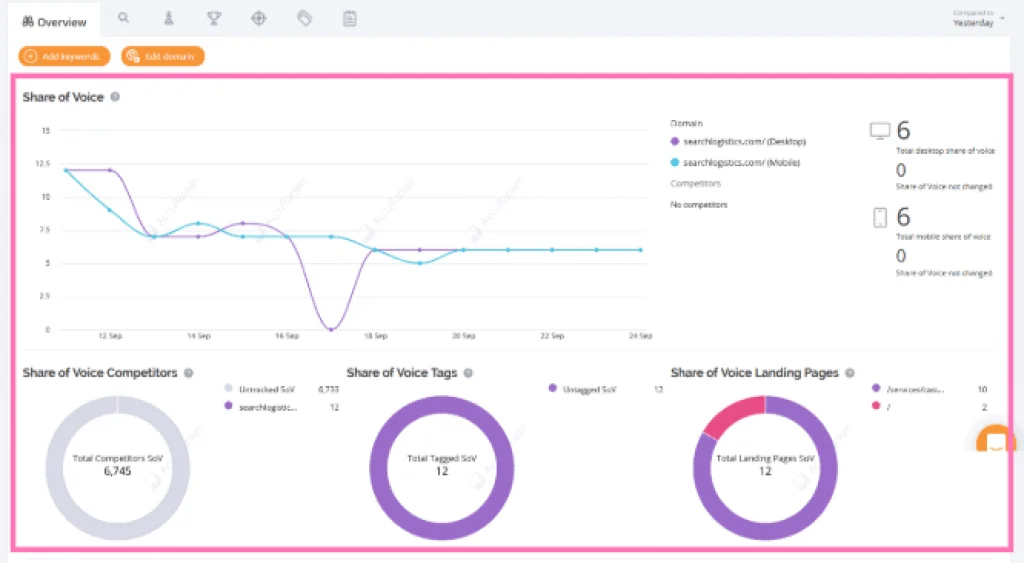Click the Share of Voice Tags info icon

[468, 373]
